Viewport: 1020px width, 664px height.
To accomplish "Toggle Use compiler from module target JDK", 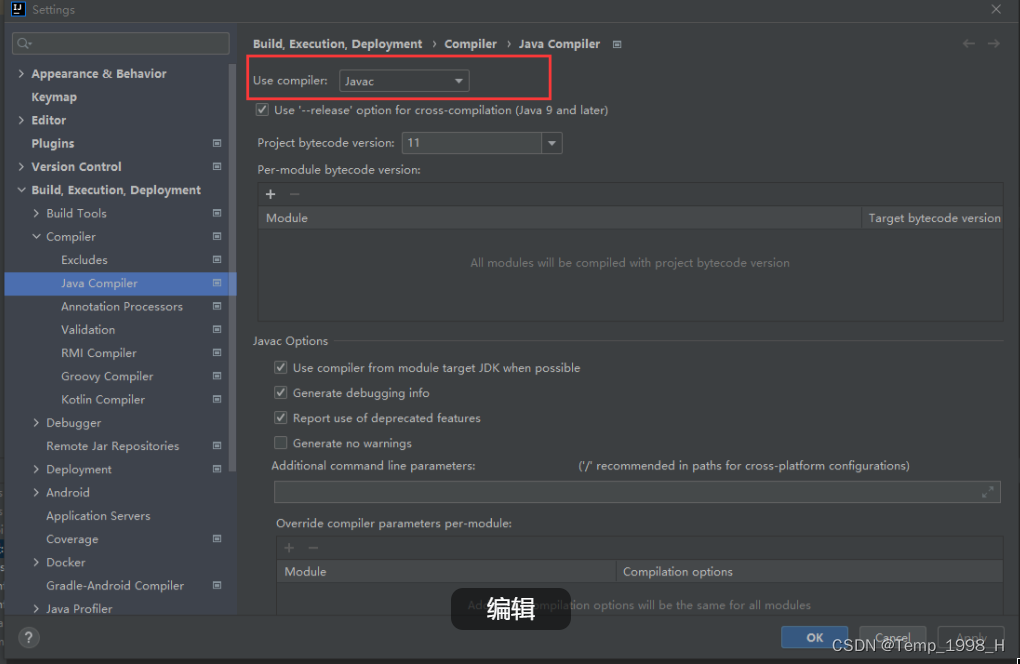I will click(281, 368).
